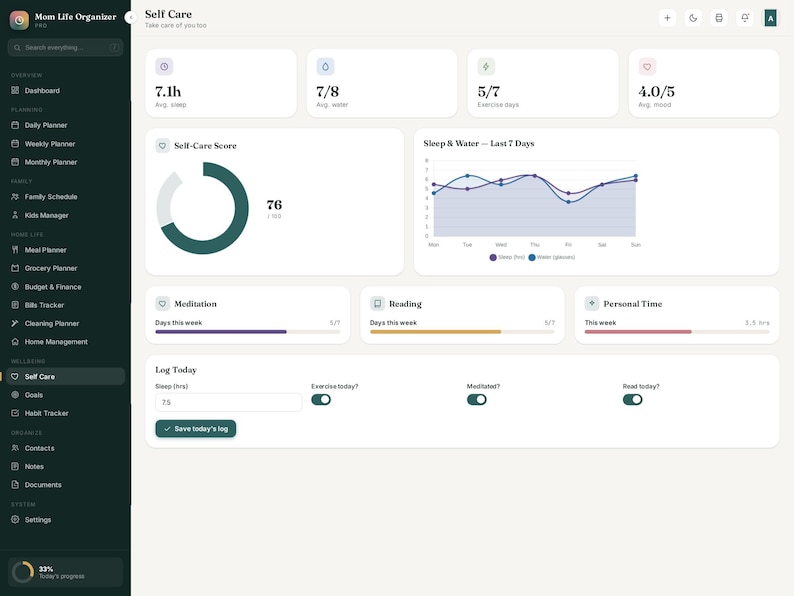Click the Notes icon in sidebar

[15, 466]
